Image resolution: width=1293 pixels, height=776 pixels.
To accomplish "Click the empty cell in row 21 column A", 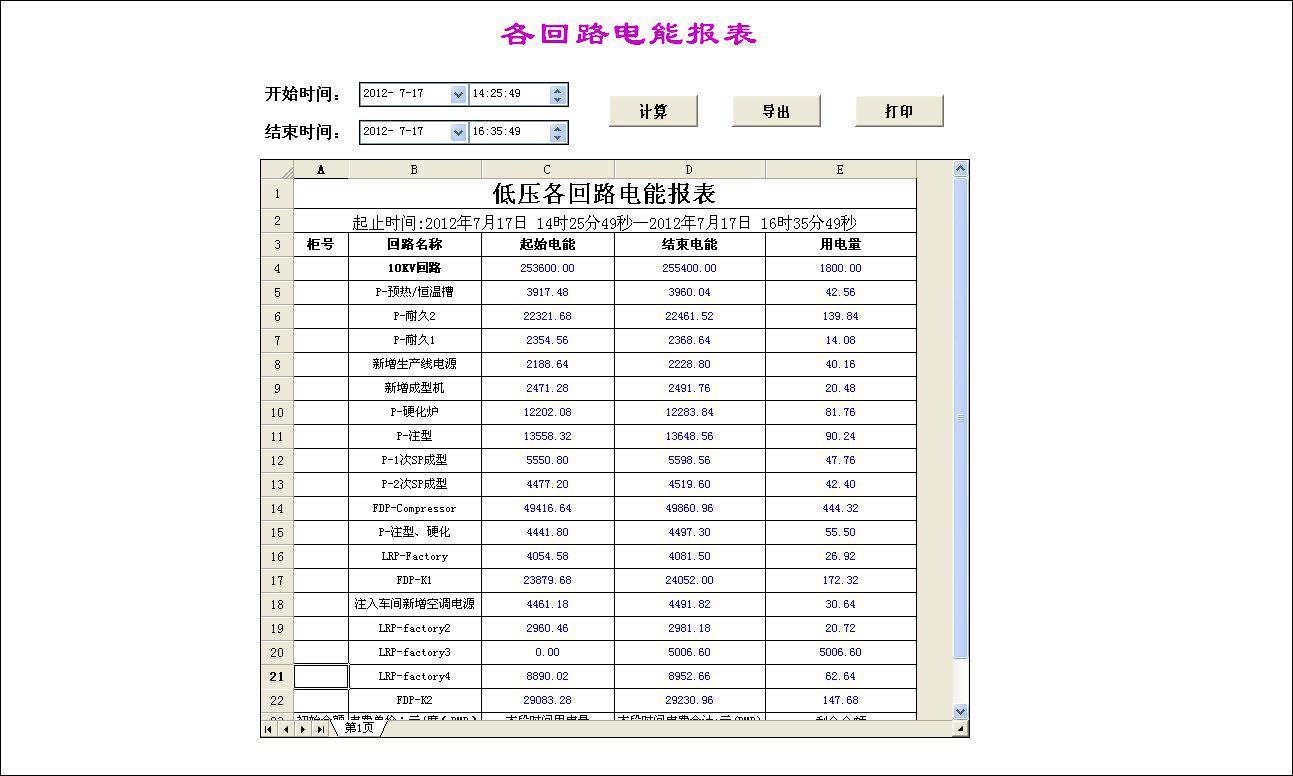I will (321, 676).
